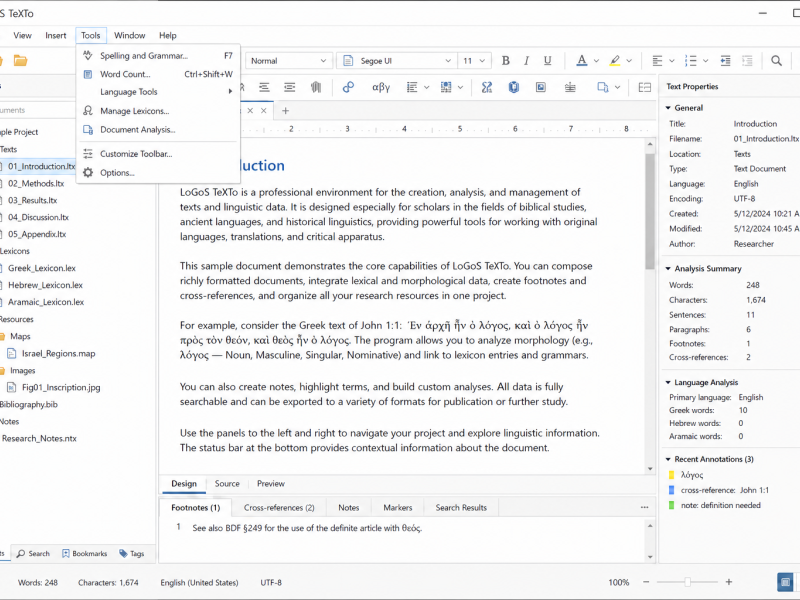The image size is (800, 600).
Task: Apply highlight with the marker pen icon
Action: point(615,61)
